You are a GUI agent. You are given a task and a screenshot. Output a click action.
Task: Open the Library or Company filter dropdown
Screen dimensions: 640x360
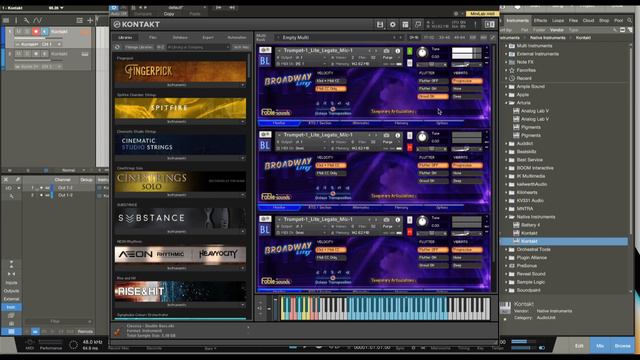(x=198, y=47)
